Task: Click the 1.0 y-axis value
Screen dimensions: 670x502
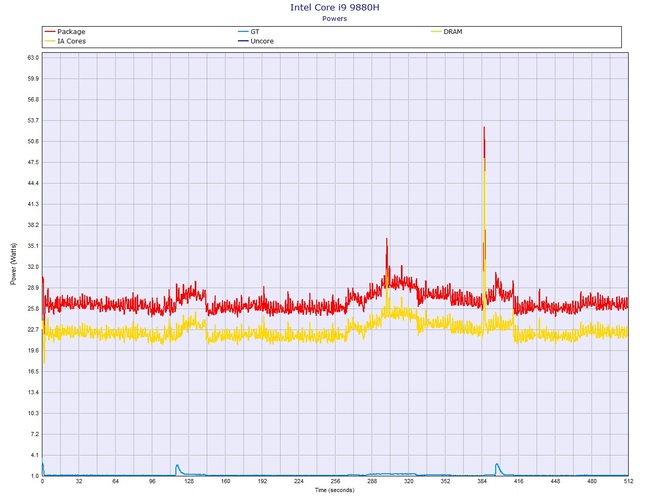Action: point(34,476)
